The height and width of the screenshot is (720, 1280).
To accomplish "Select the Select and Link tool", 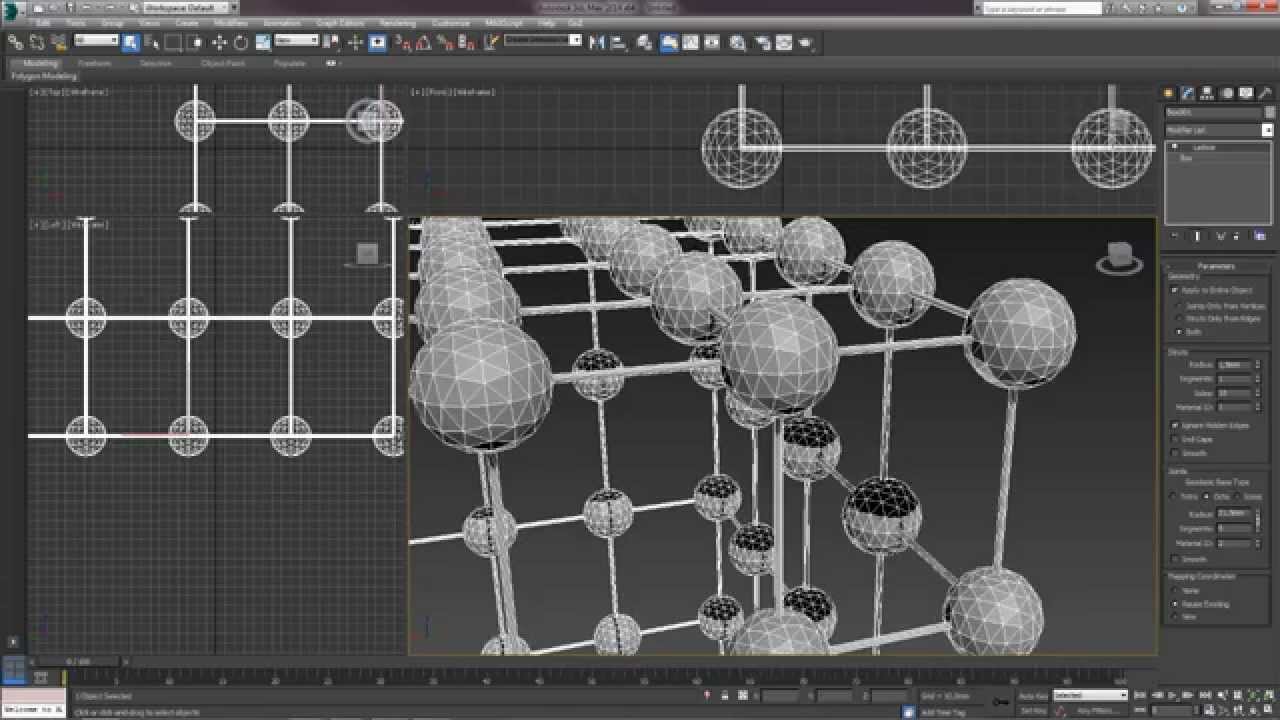I will coord(15,42).
